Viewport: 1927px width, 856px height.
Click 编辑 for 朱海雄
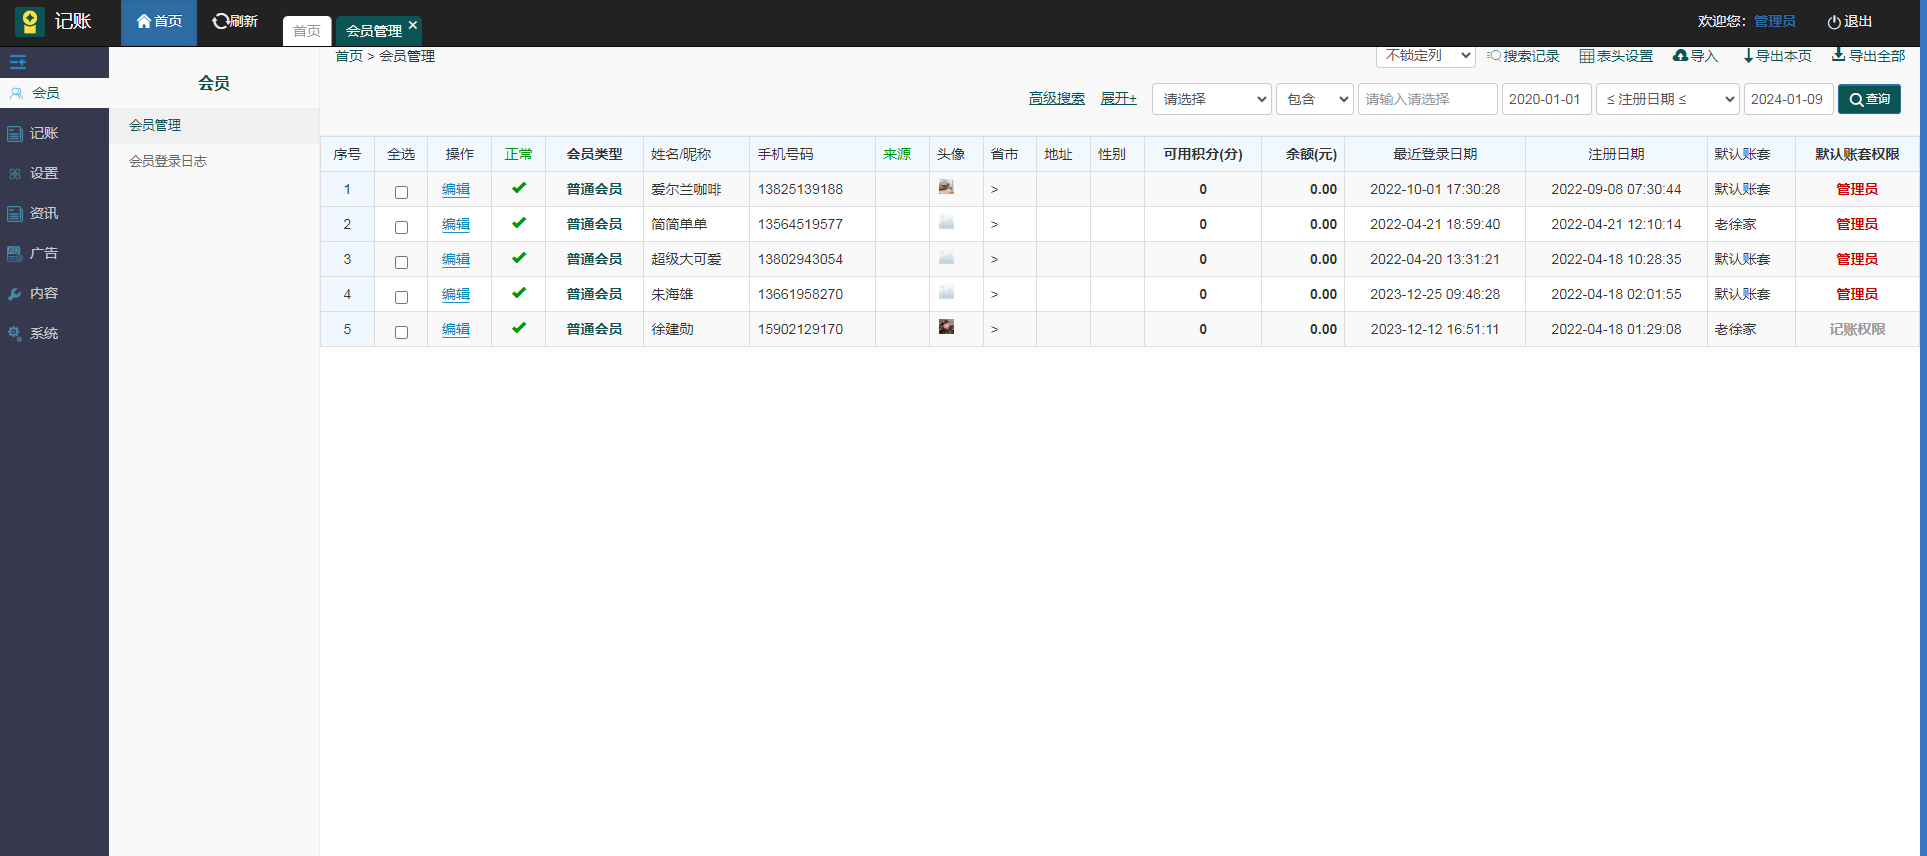pyautogui.click(x=456, y=294)
